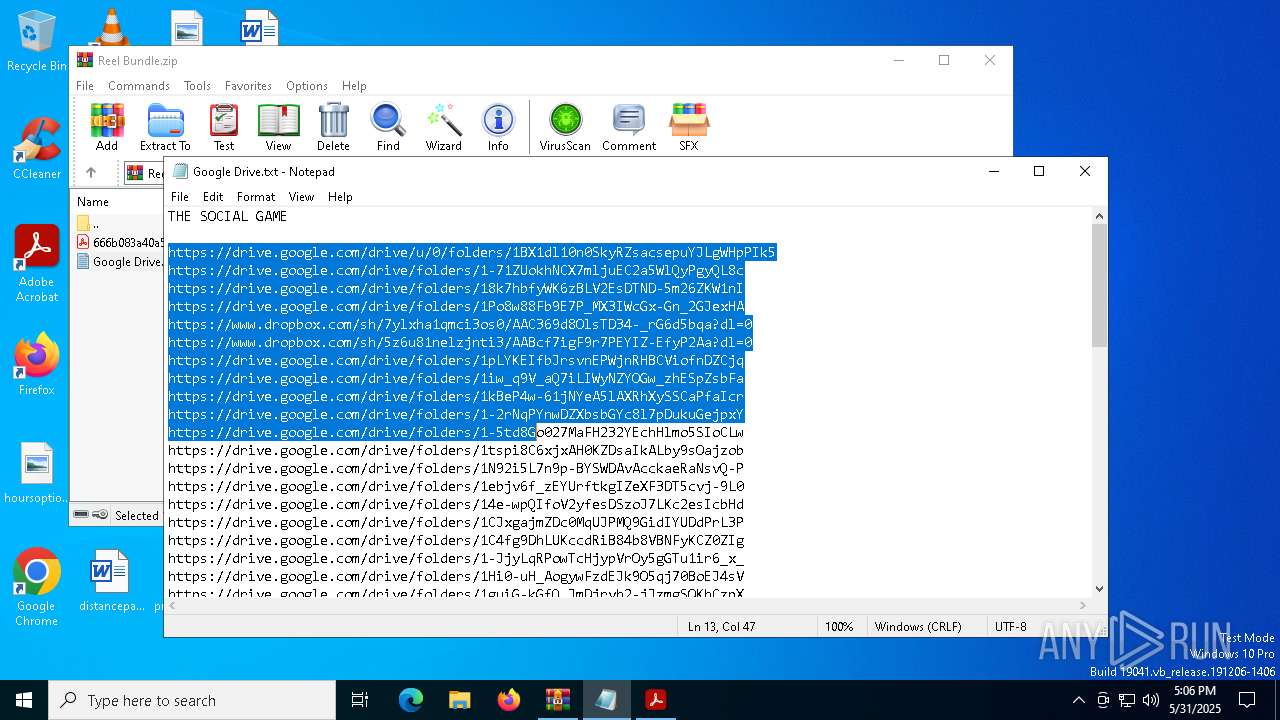This screenshot has width=1280, height=720.
Task: Open WinRAR Tools menu
Action: [x=197, y=86]
